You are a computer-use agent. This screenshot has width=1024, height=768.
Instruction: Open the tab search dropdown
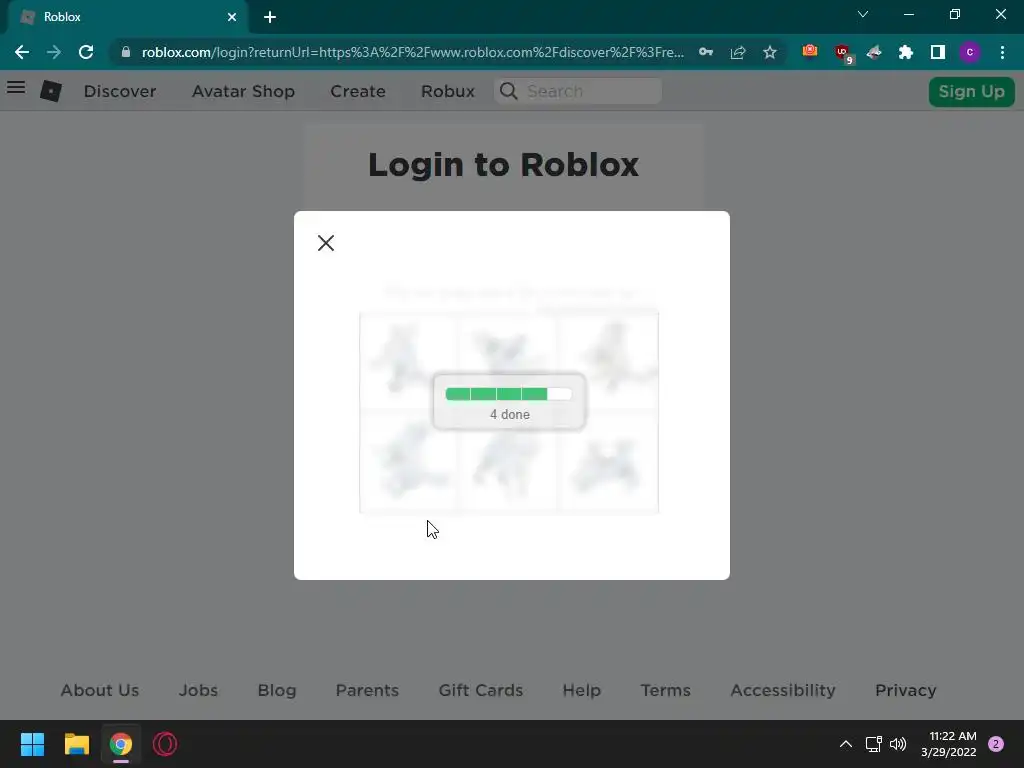[x=863, y=14]
